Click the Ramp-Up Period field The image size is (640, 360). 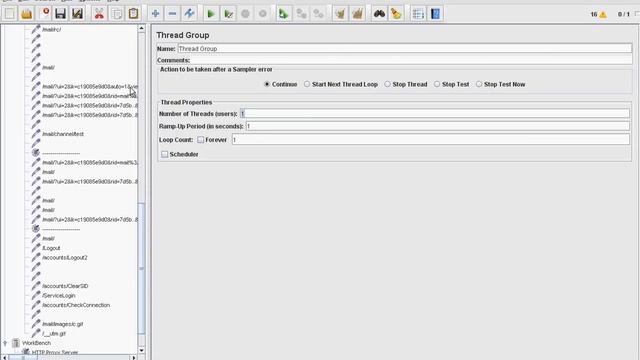click(x=438, y=126)
